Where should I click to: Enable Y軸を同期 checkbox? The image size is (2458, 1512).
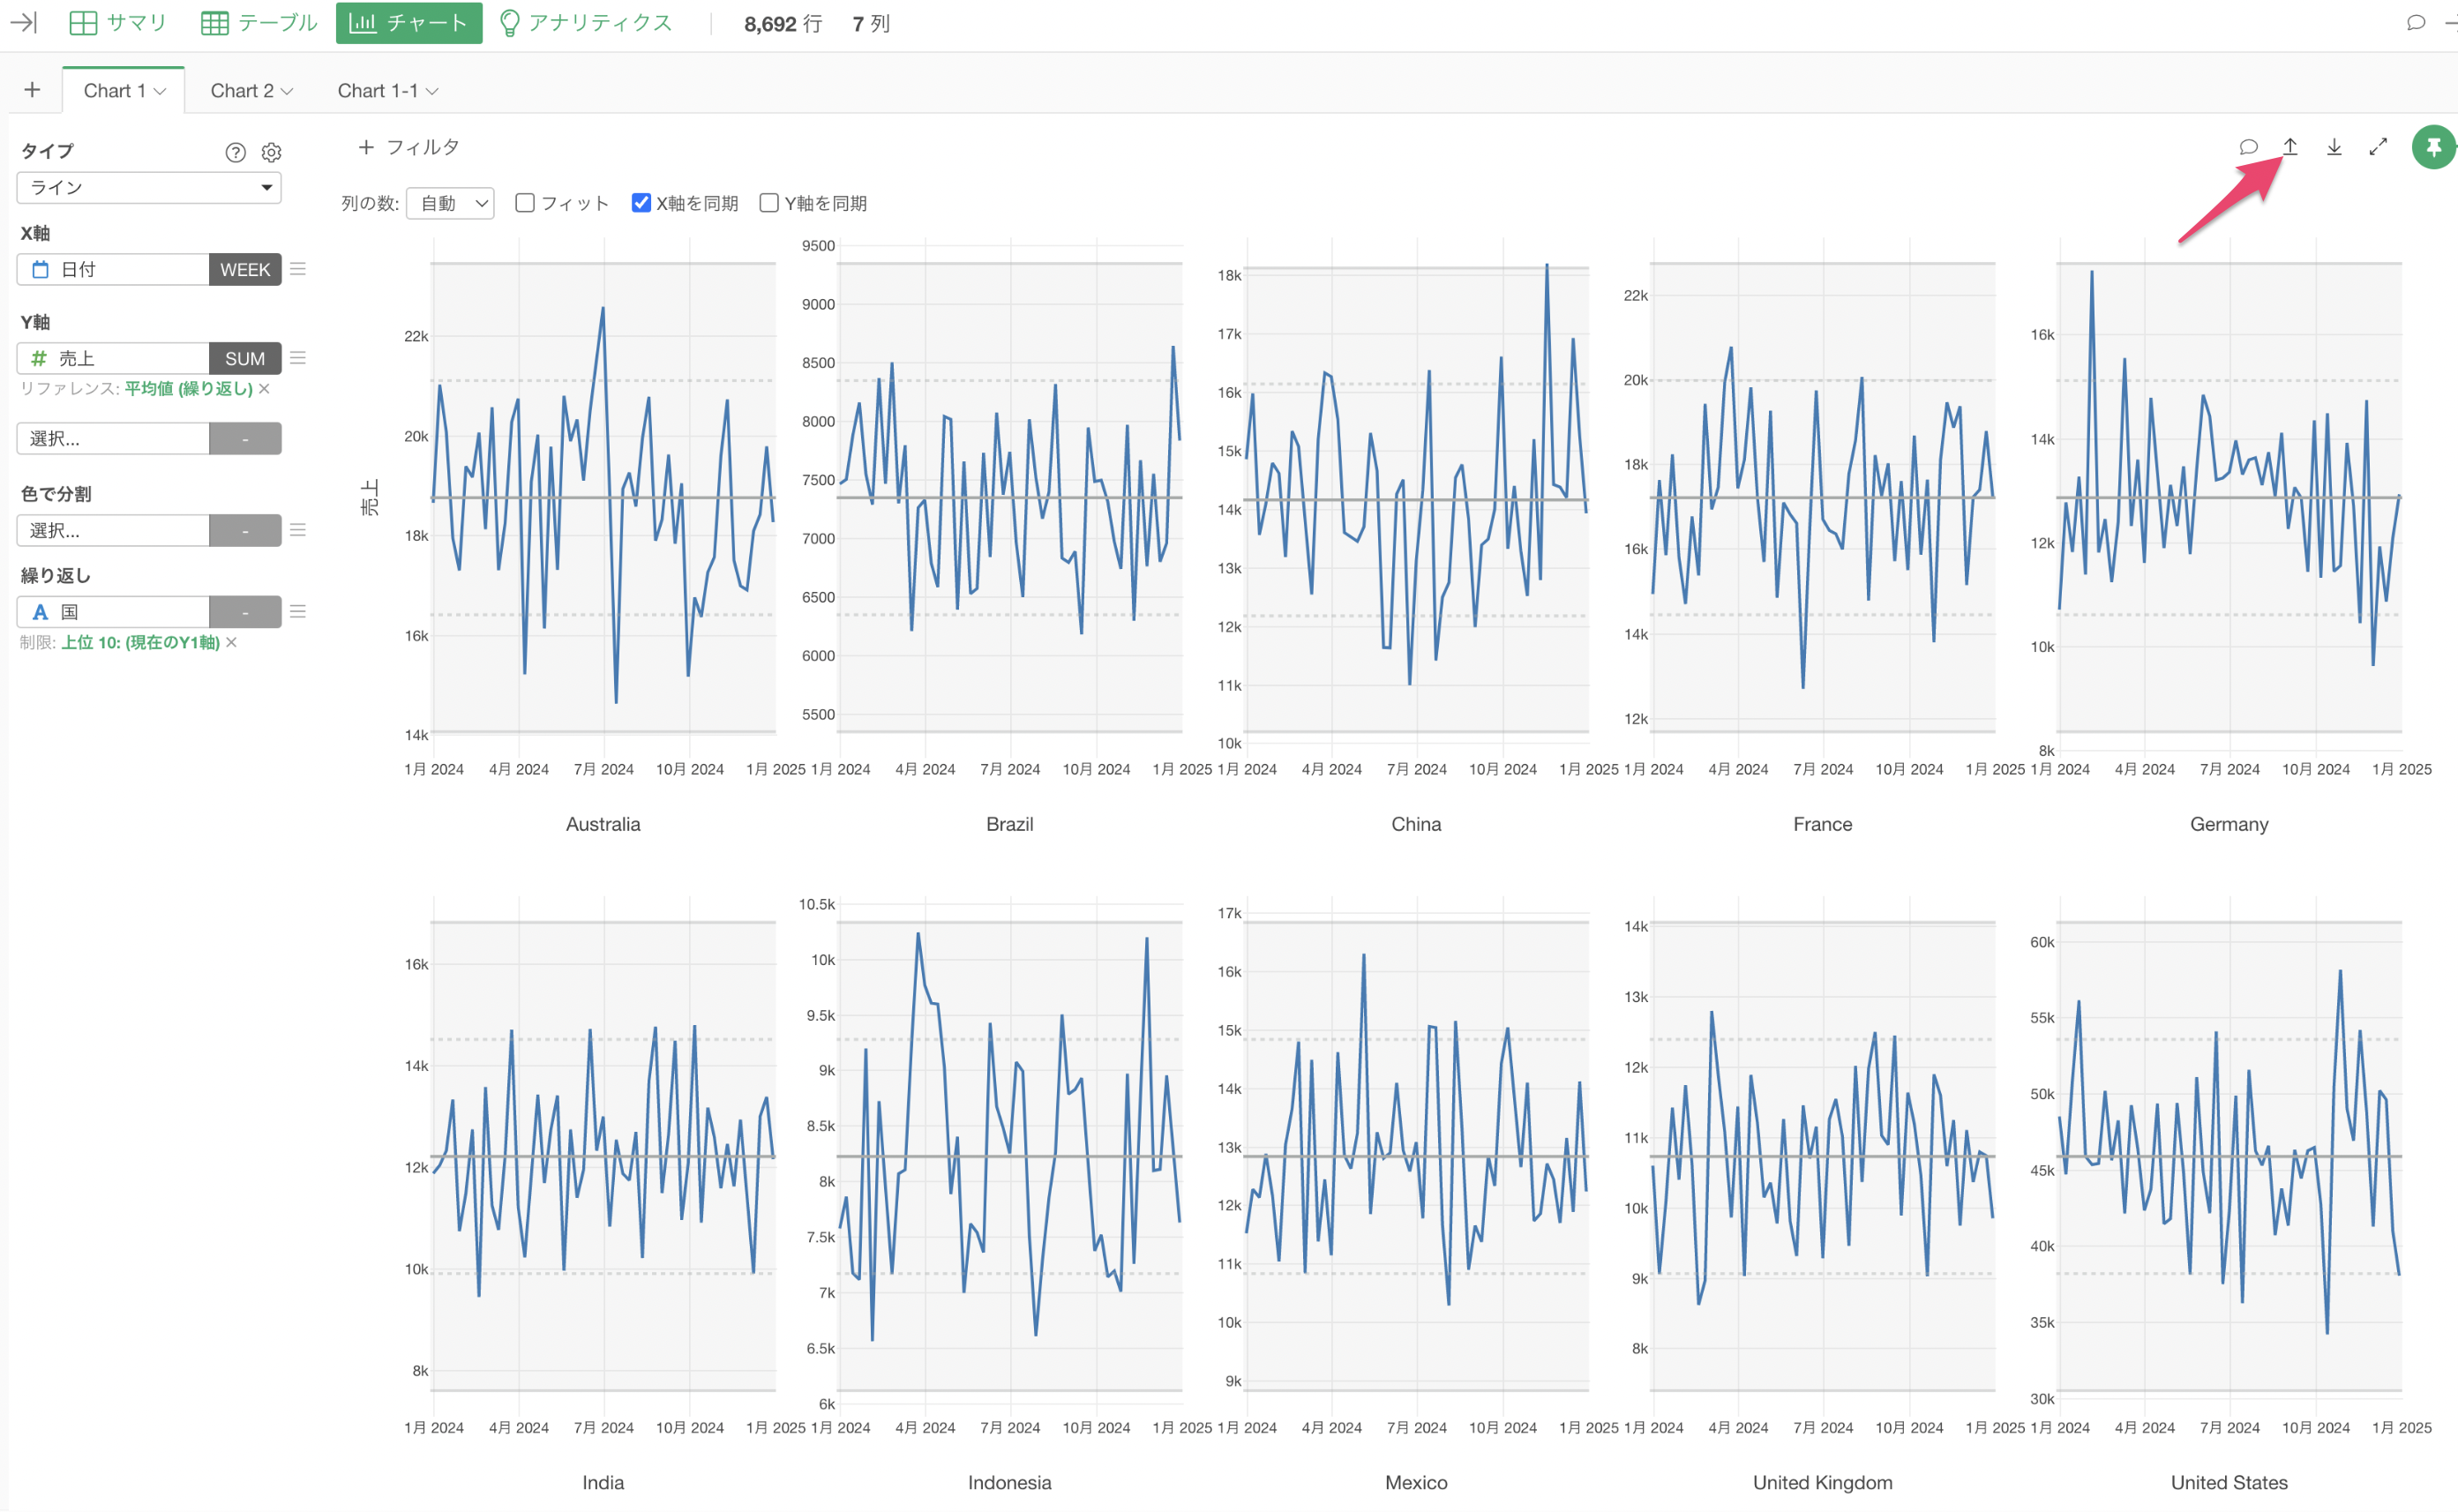pyautogui.click(x=768, y=203)
